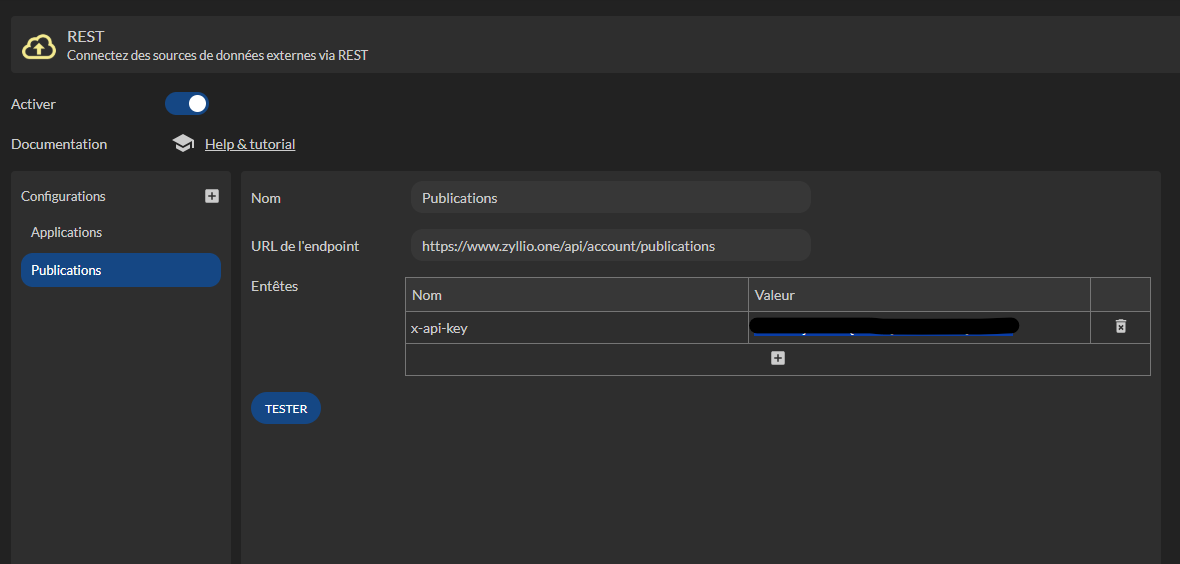Click the Configurations panel heading
This screenshot has width=1180, height=564.
(63, 196)
